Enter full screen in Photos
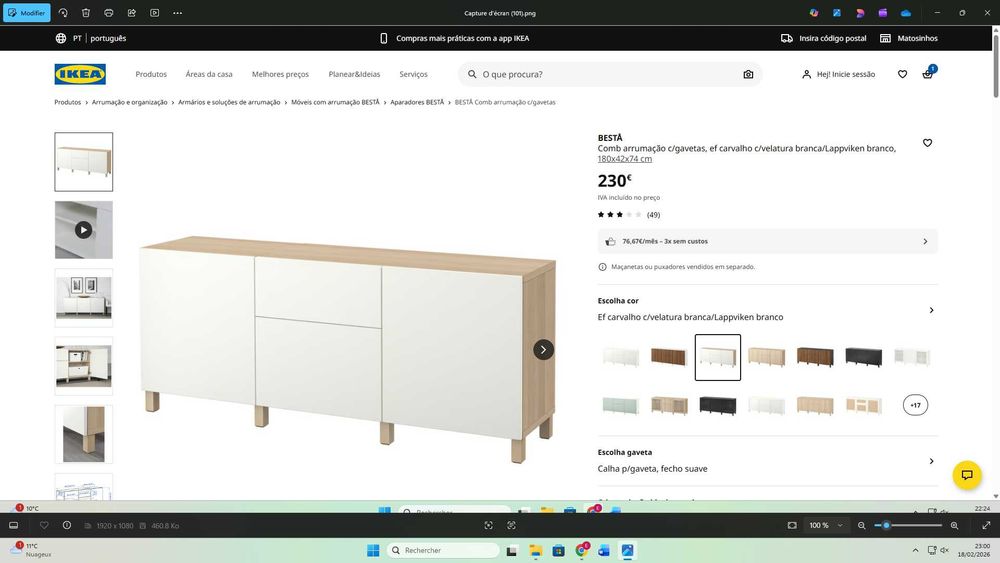The width and height of the screenshot is (1000, 563). click(x=986, y=525)
